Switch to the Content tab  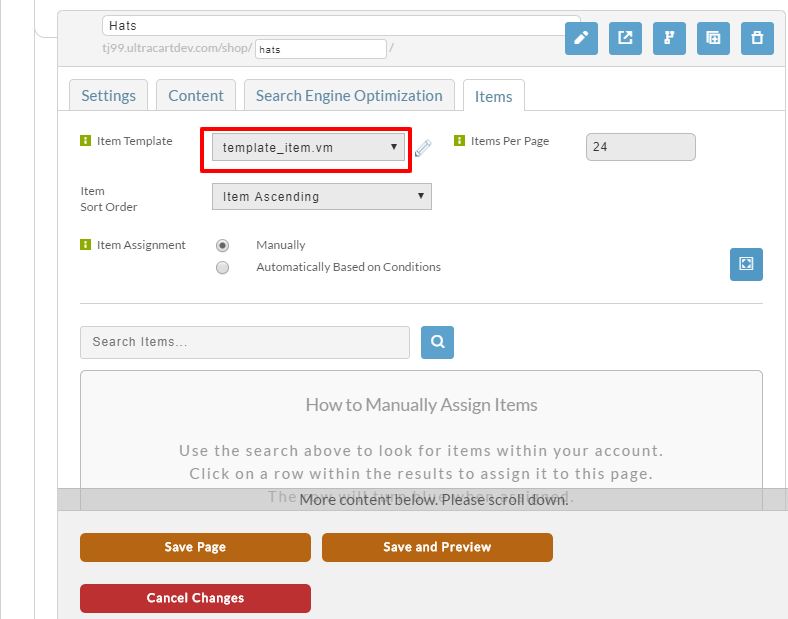(195, 95)
